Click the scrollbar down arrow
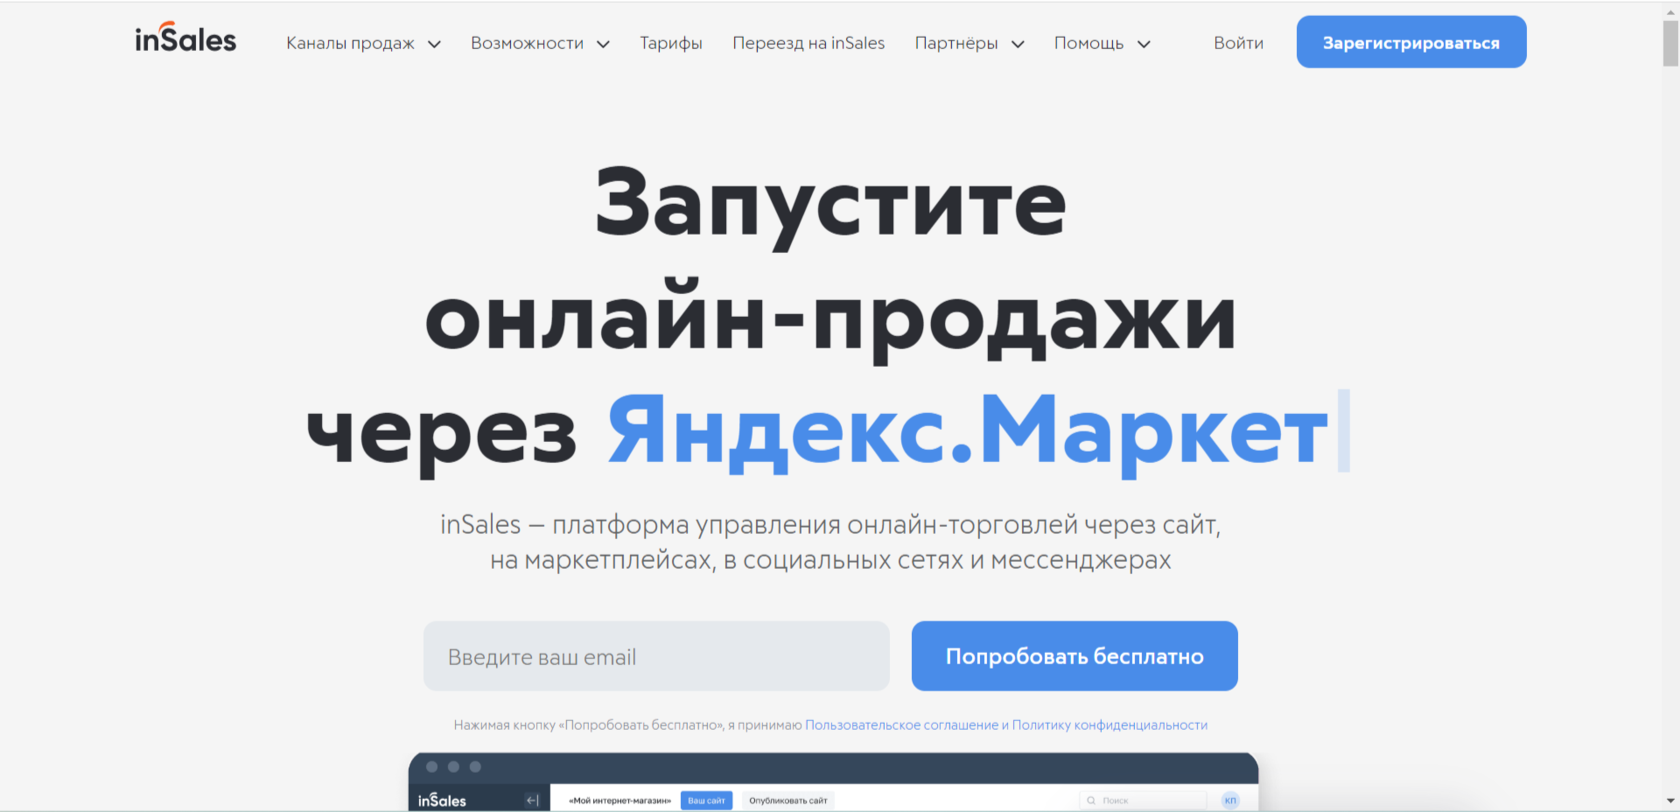 click(1670, 802)
